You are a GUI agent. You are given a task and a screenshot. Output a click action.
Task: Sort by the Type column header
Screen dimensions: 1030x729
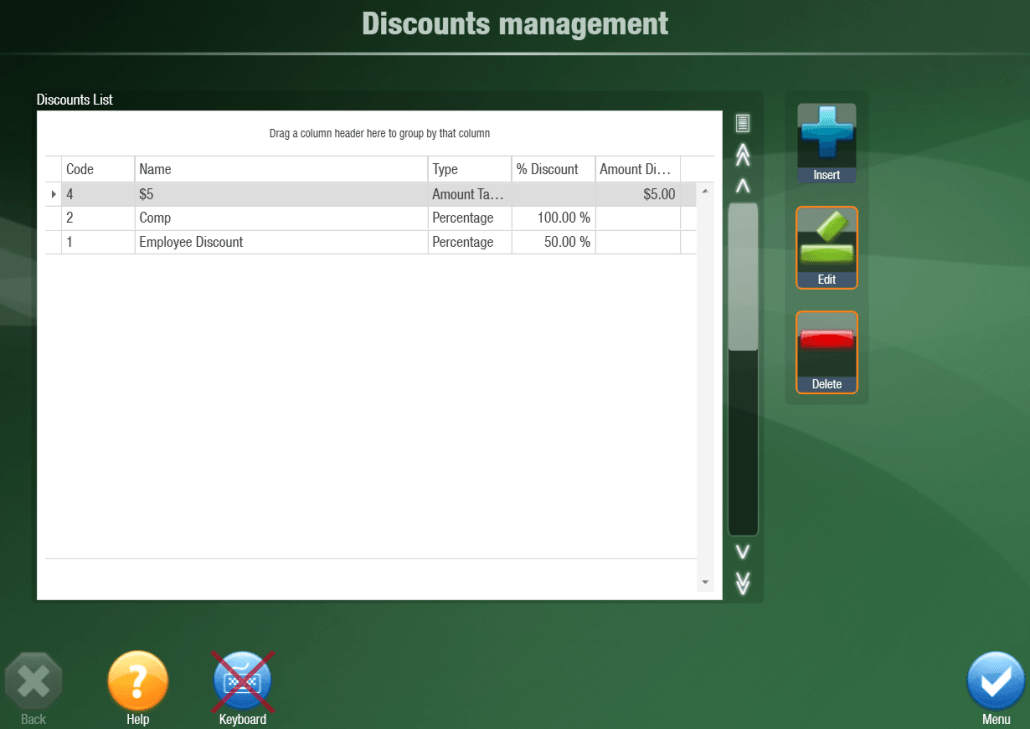[469, 168]
